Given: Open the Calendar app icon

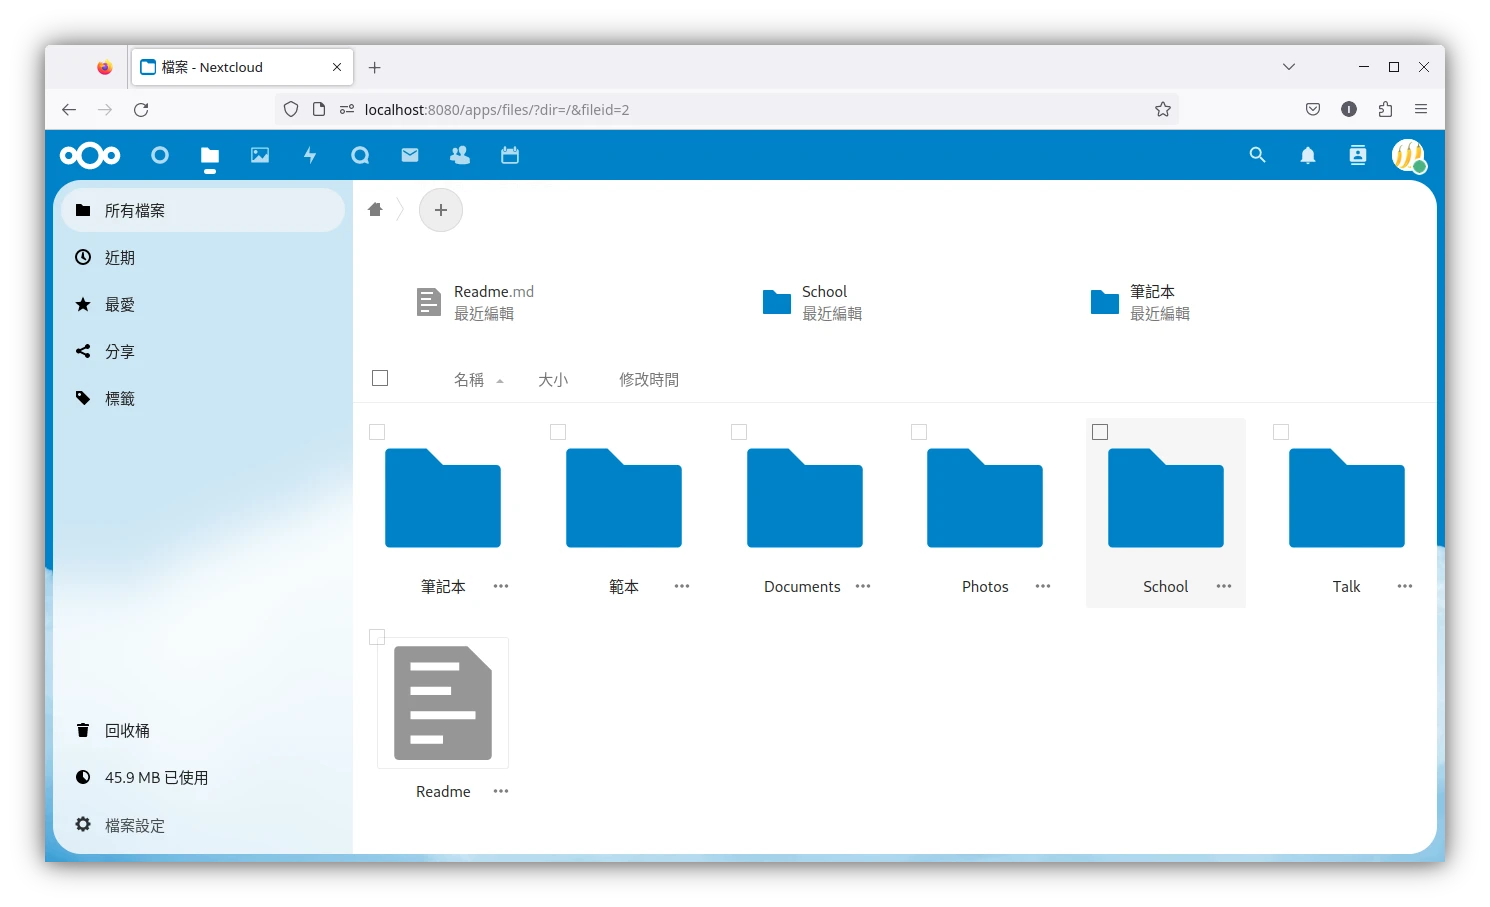Looking at the screenshot, I should pos(510,155).
